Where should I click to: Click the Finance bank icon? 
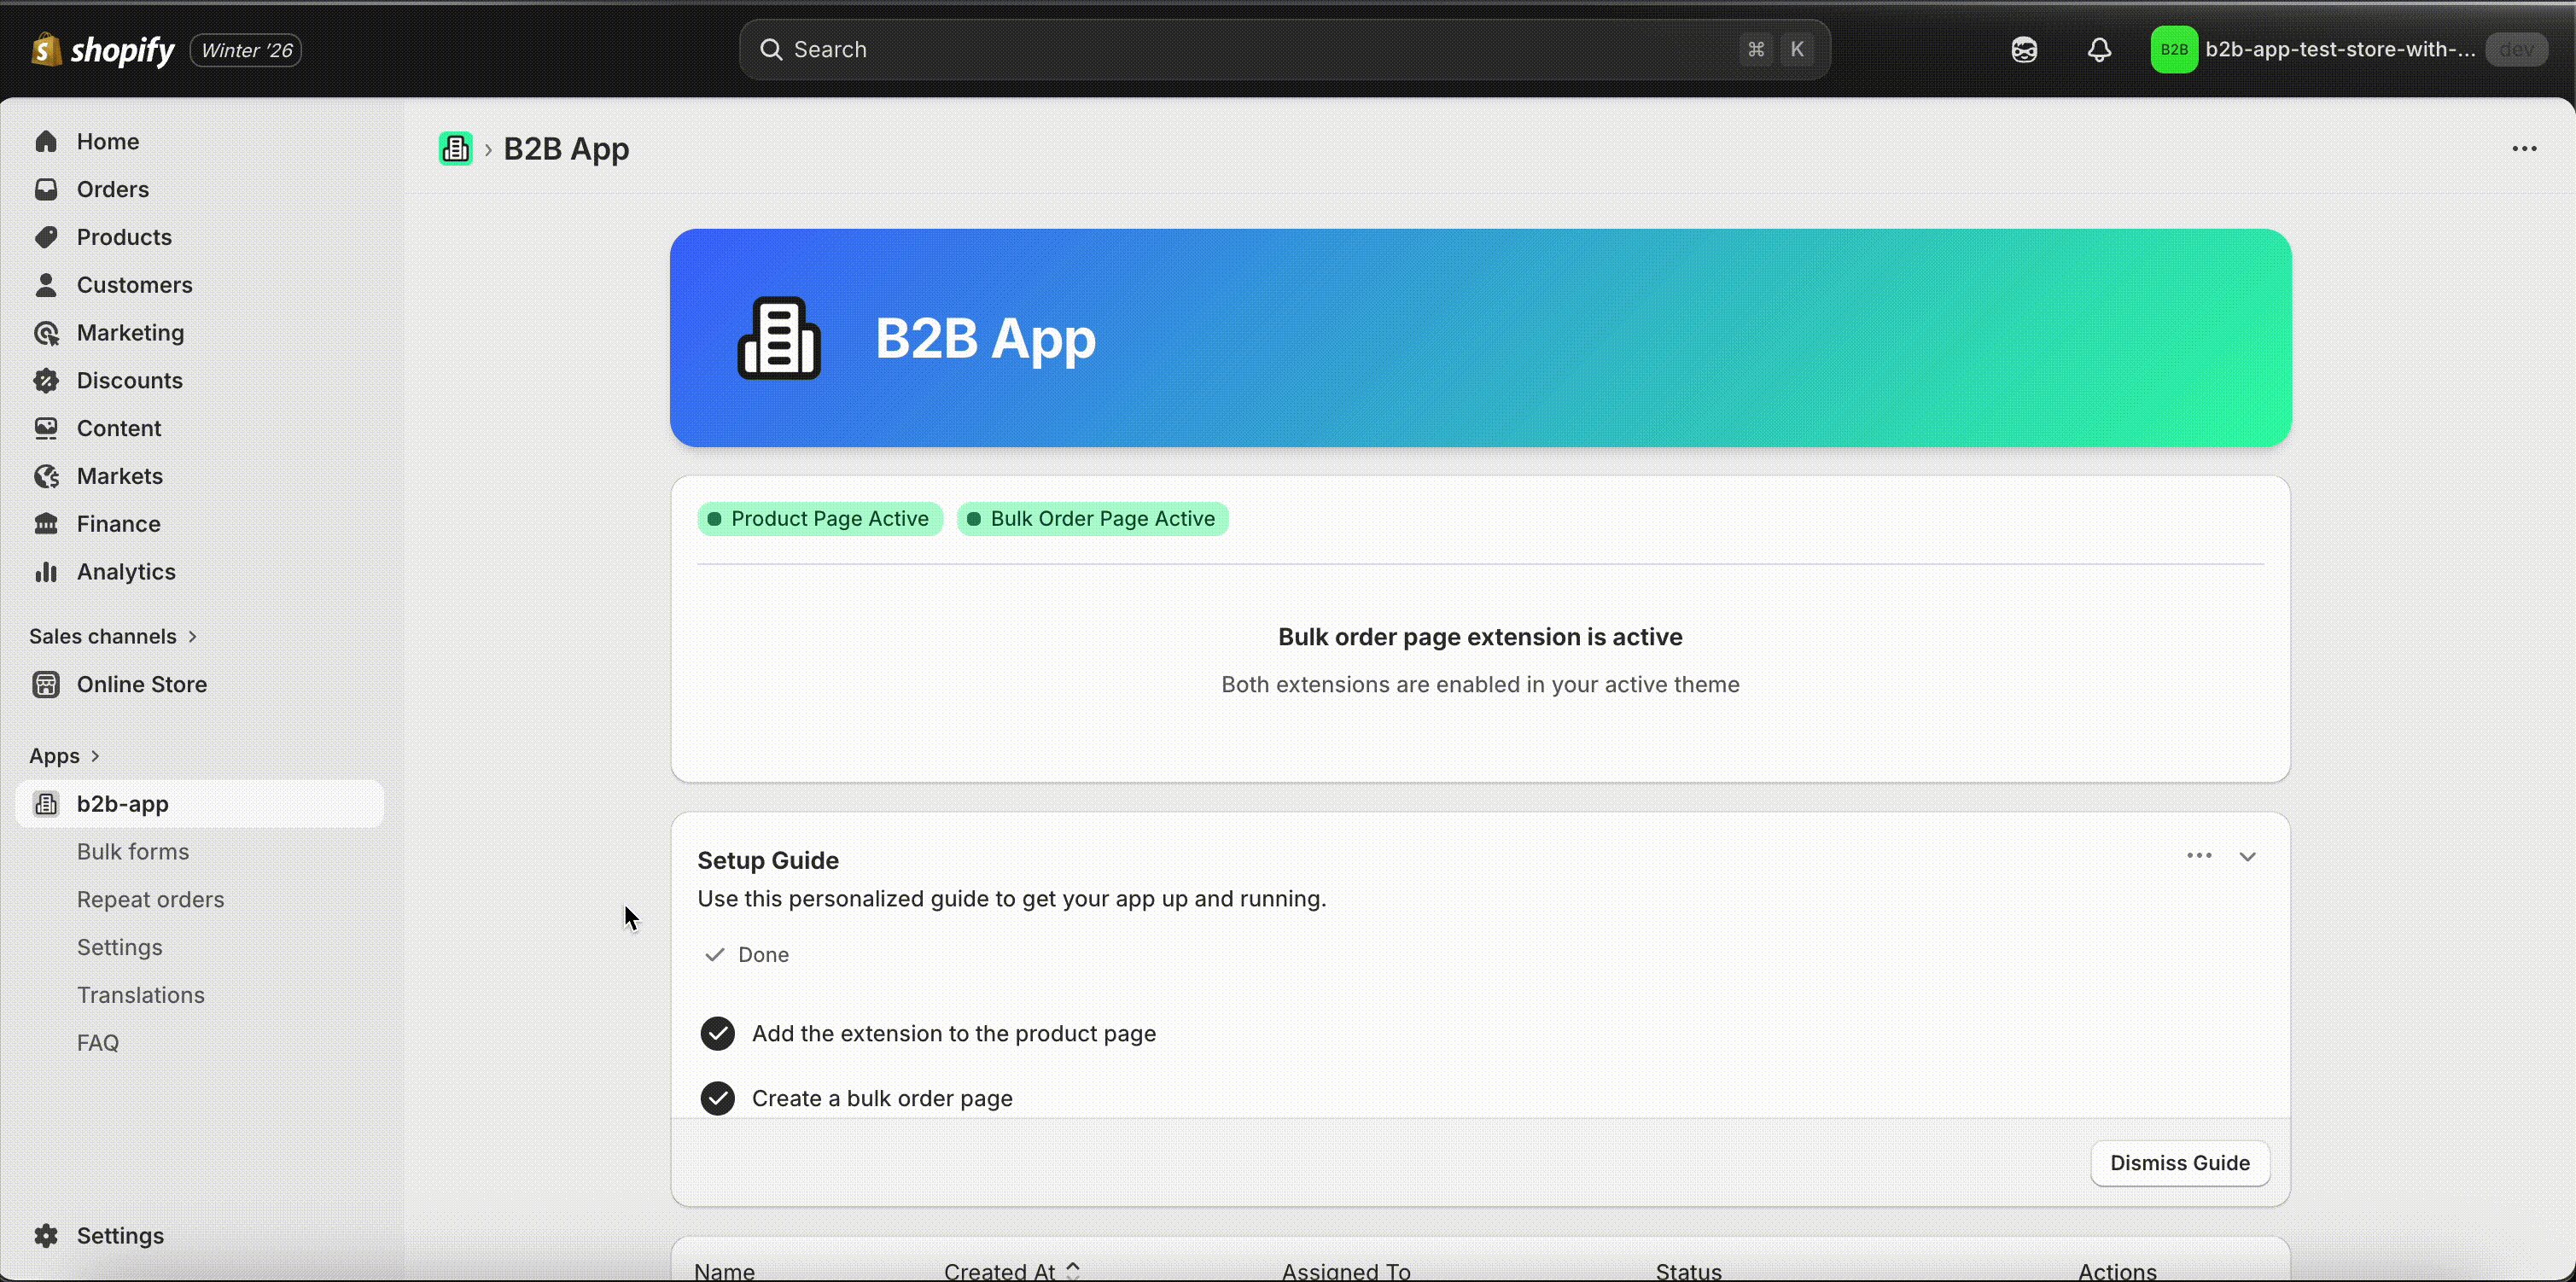click(46, 524)
